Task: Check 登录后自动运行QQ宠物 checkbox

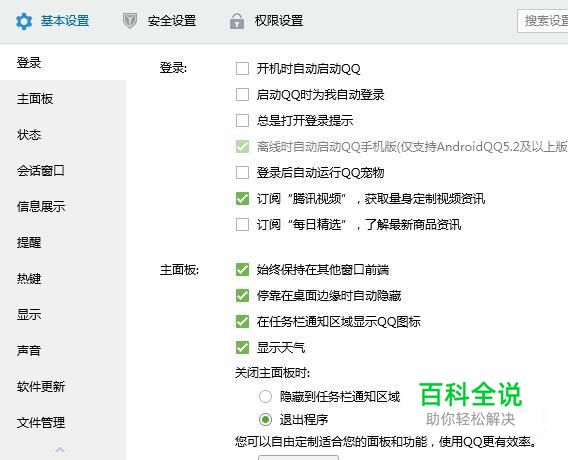Action: click(x=242, y=173)
